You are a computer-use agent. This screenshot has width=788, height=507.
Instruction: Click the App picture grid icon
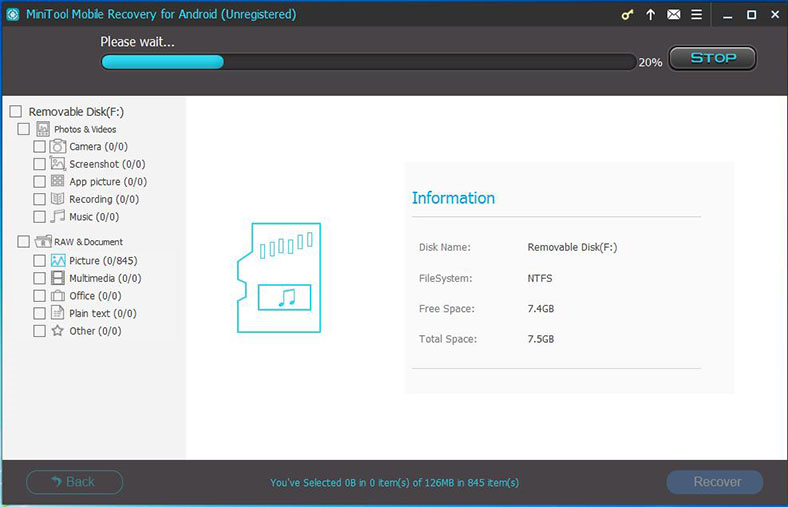(58, 181)
